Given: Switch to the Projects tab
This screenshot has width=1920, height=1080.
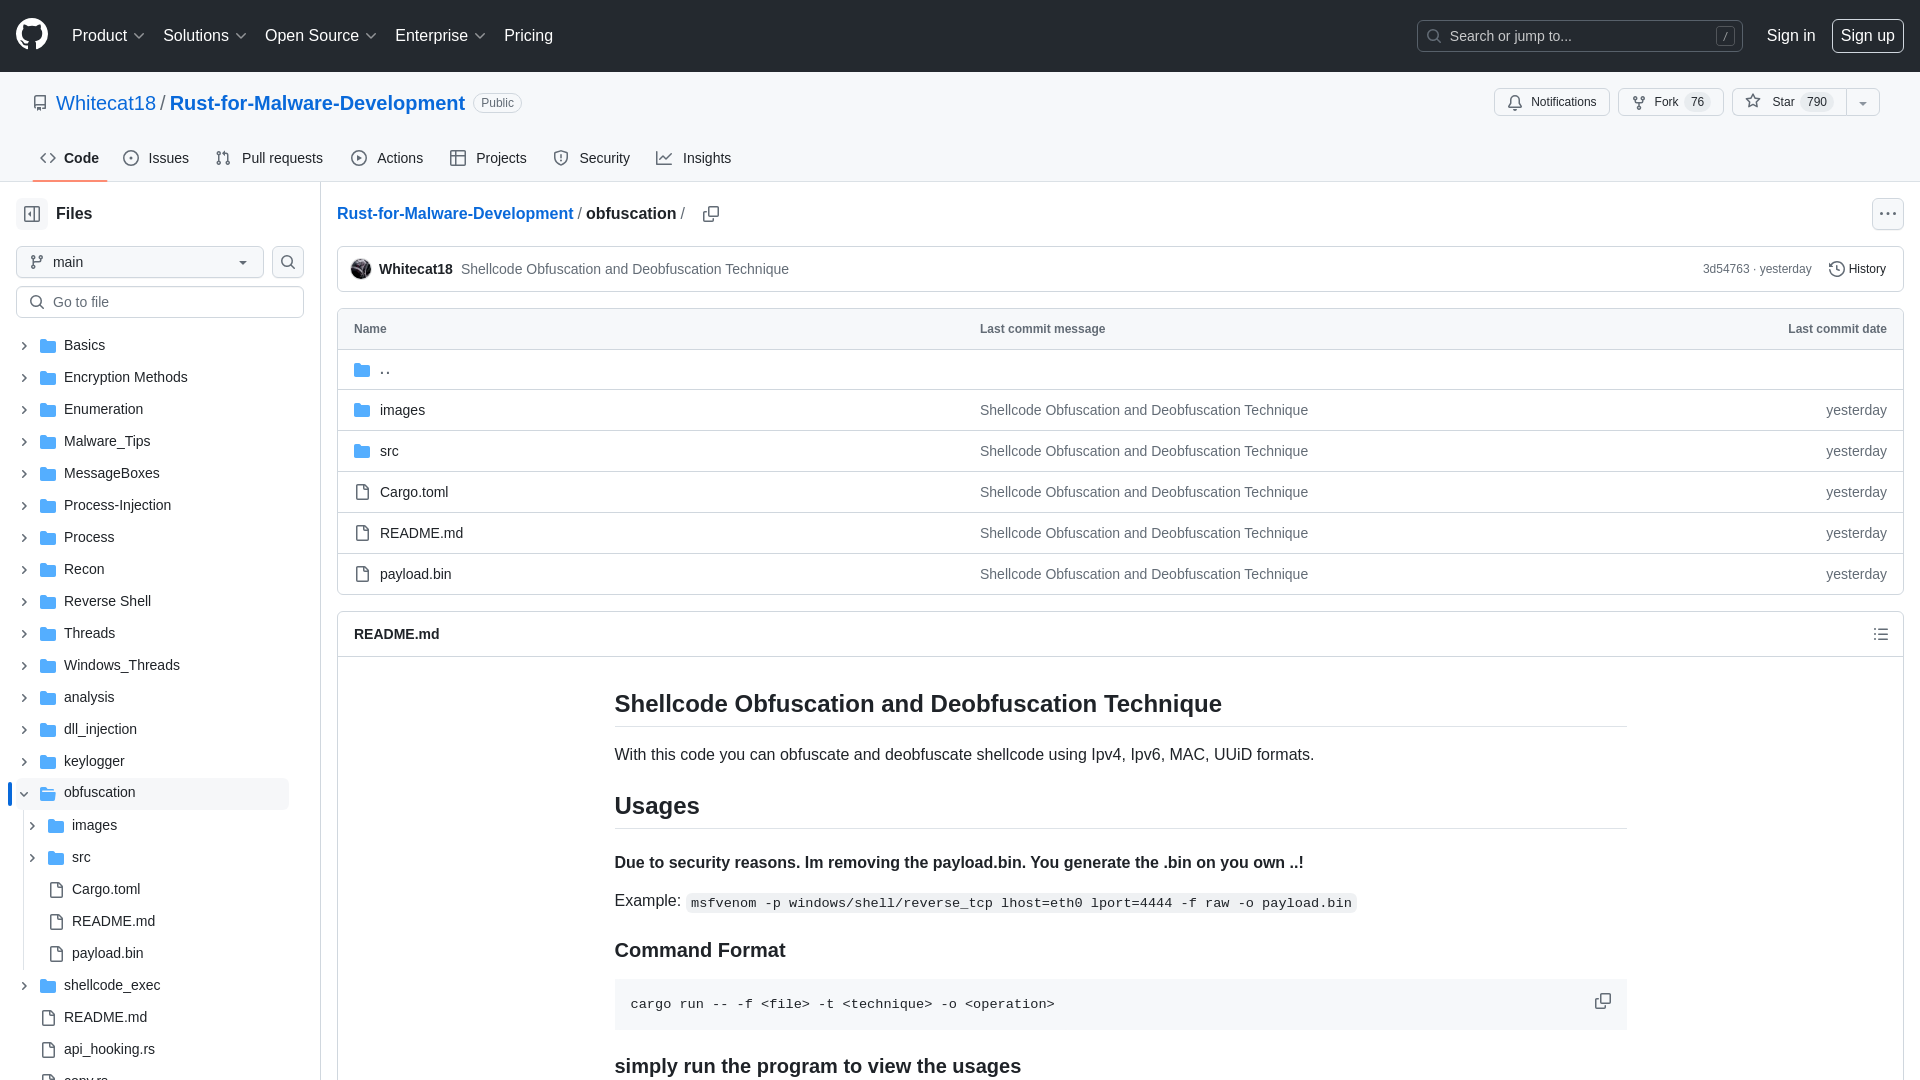Looking at the screenshot, I should [488, 158].
